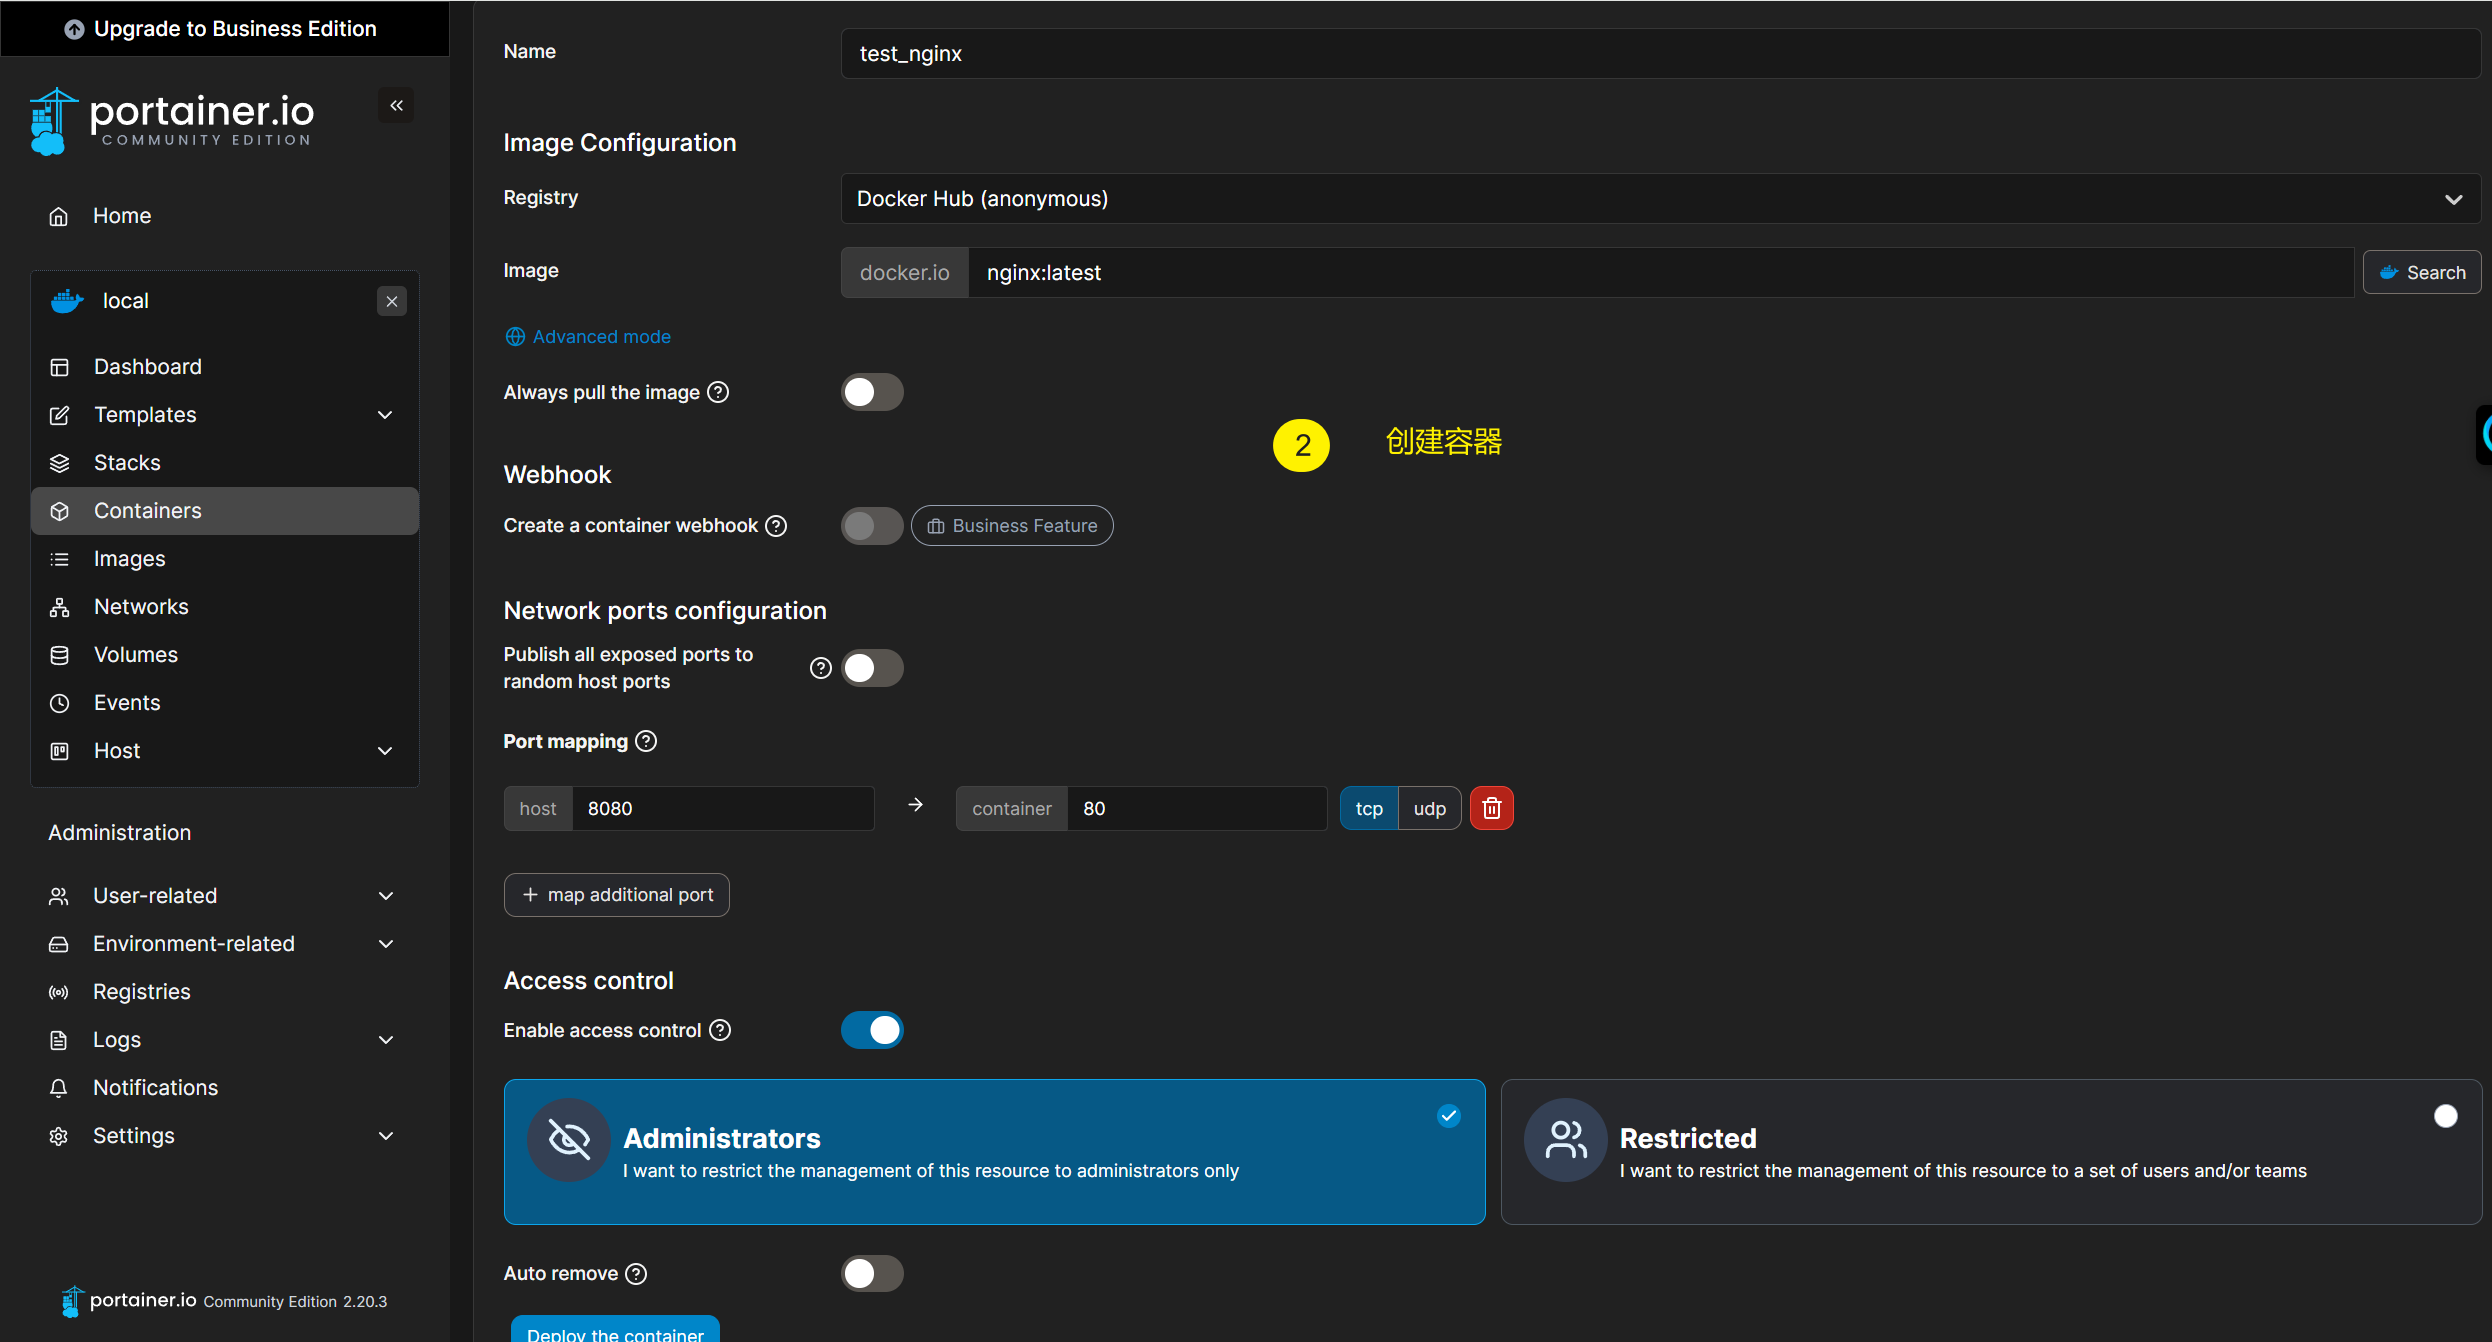The width and height of the screenshot is (2492, 1342).
Task: Enable Always pull the image toggle
Action: (x=871, y=392)
